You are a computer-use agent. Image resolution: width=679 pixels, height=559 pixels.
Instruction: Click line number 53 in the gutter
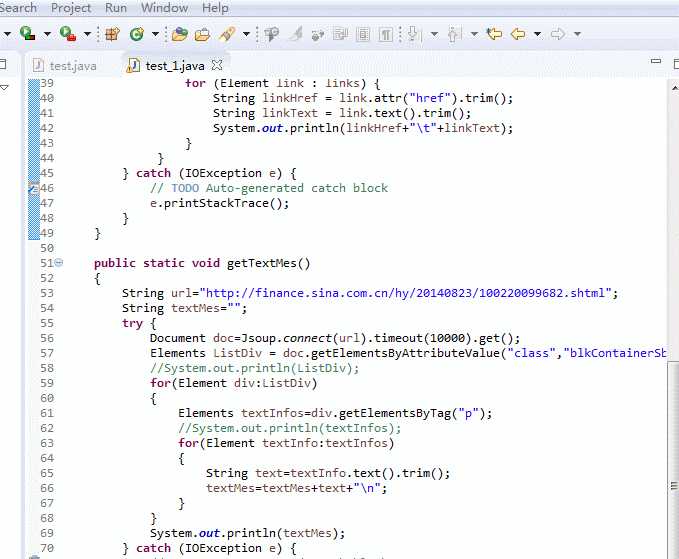tap(47, 293)
